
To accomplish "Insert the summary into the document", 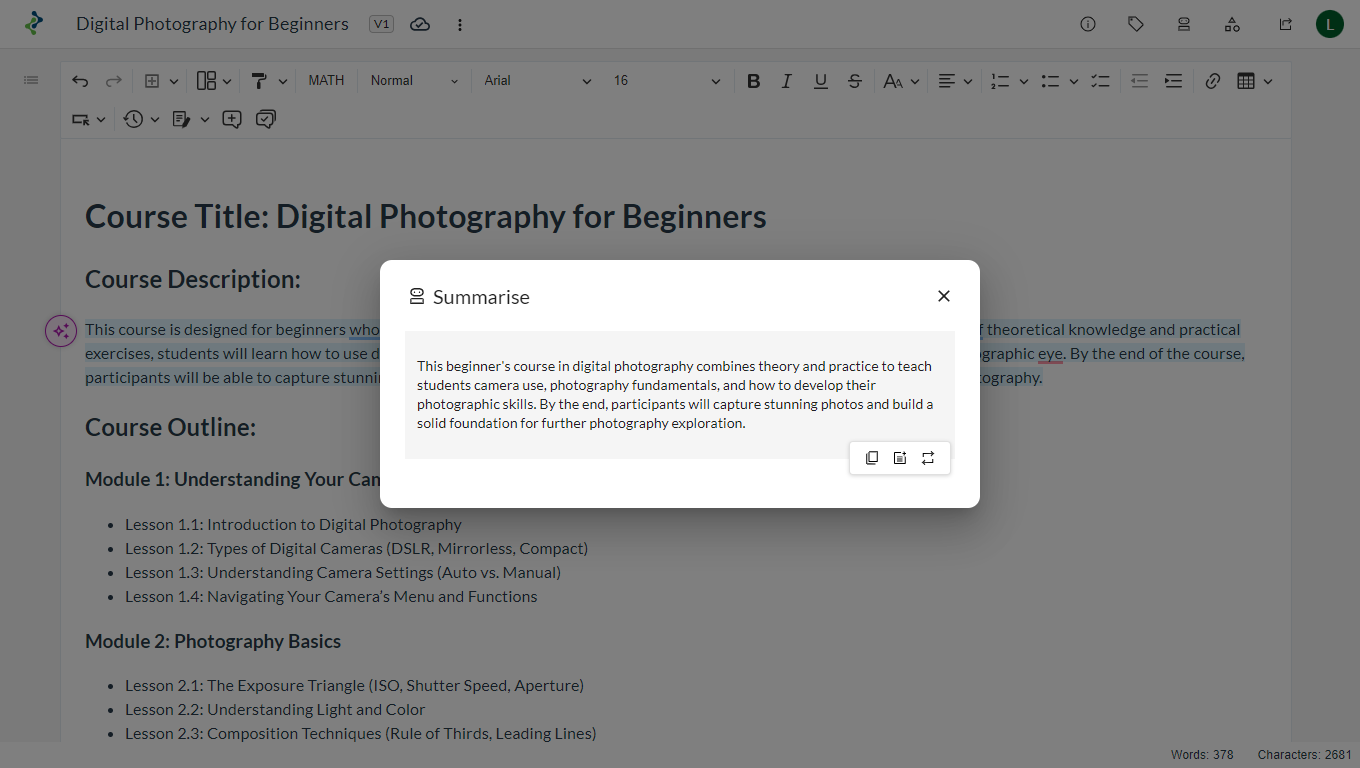I will [900, 458].
